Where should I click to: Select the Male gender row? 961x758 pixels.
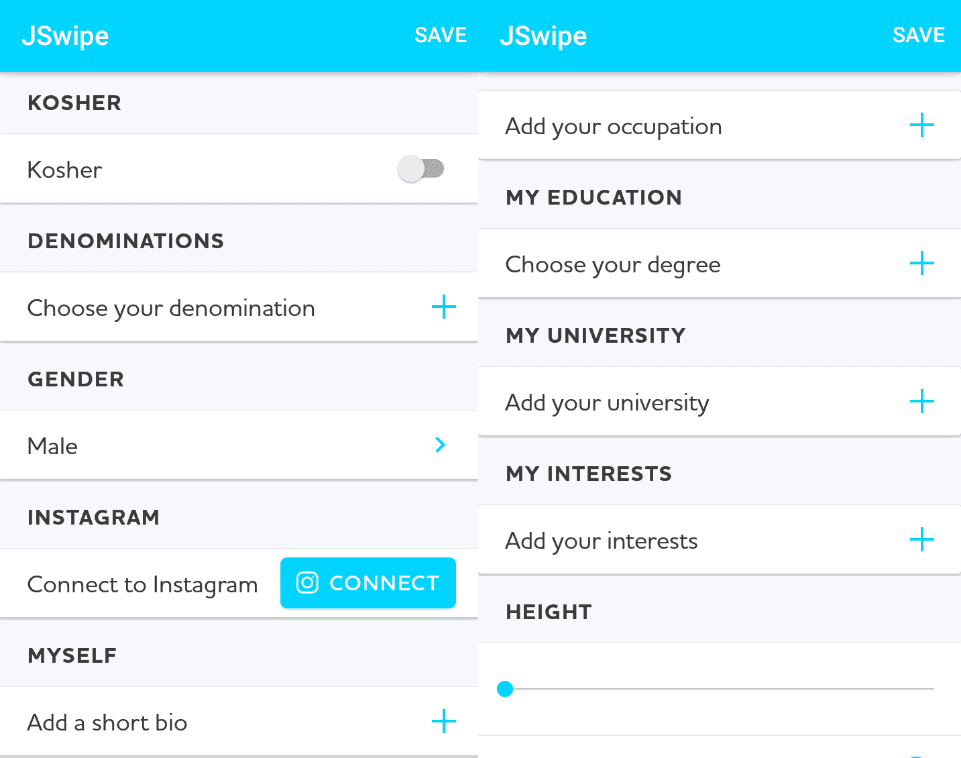pos(239,445)
